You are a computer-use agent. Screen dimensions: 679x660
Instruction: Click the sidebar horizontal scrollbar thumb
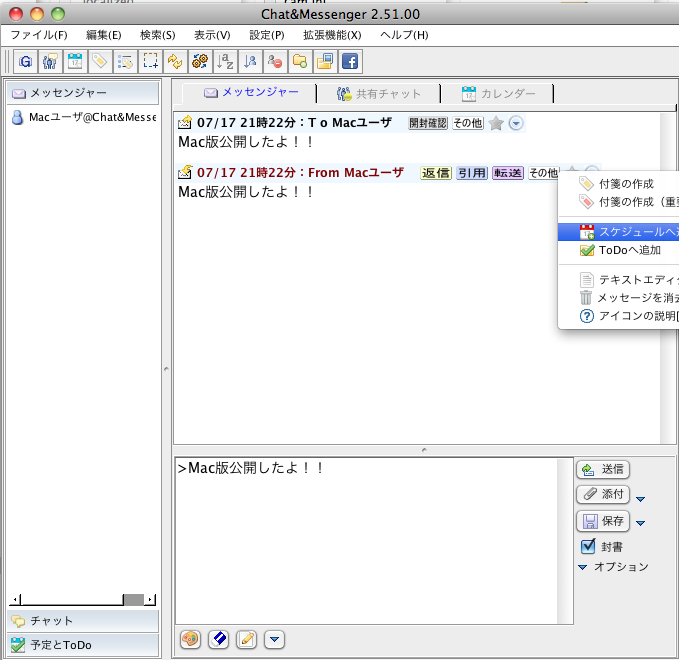[x=133, y=600]
